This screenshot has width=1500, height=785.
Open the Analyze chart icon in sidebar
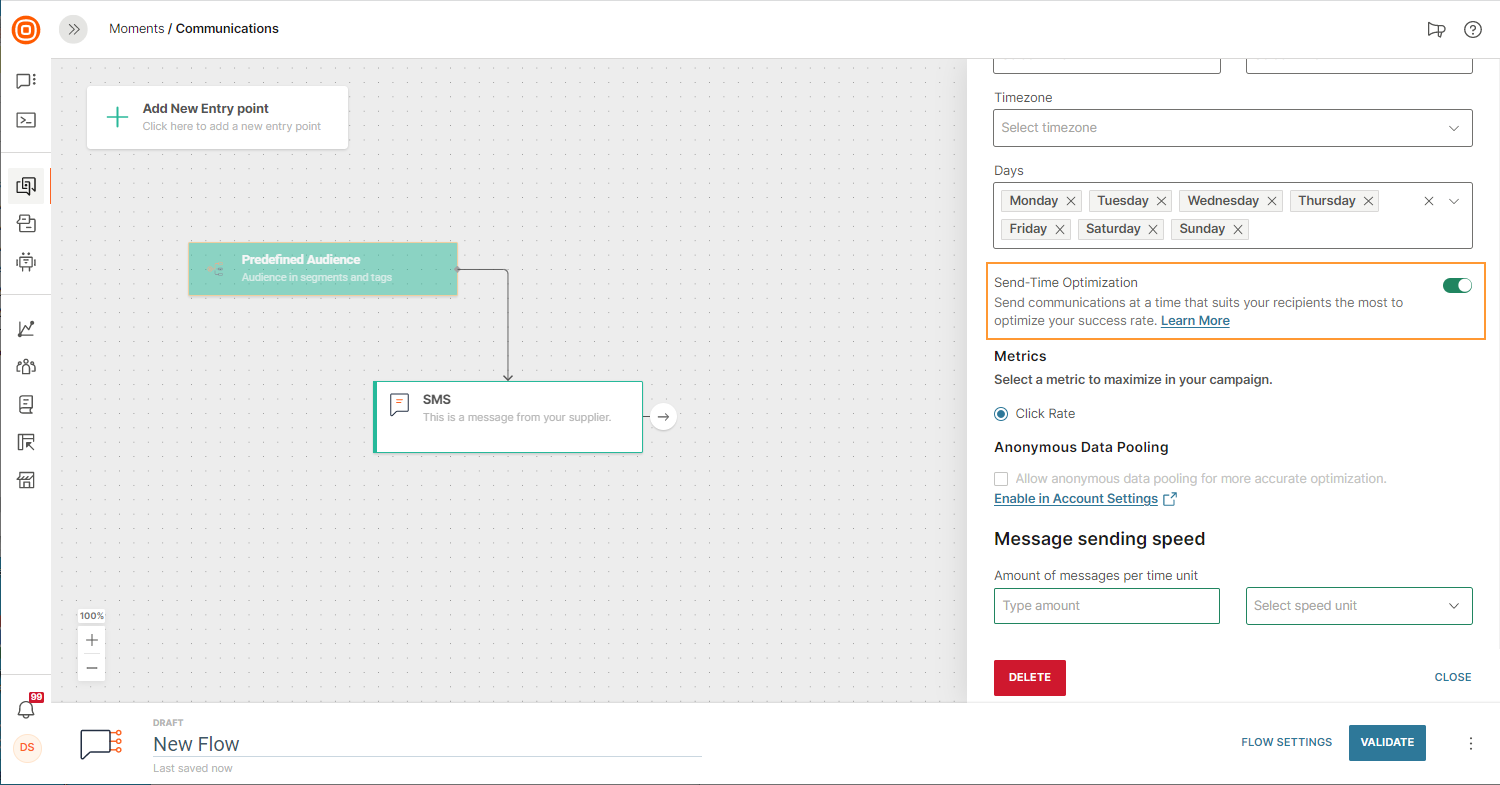point(26,329)
